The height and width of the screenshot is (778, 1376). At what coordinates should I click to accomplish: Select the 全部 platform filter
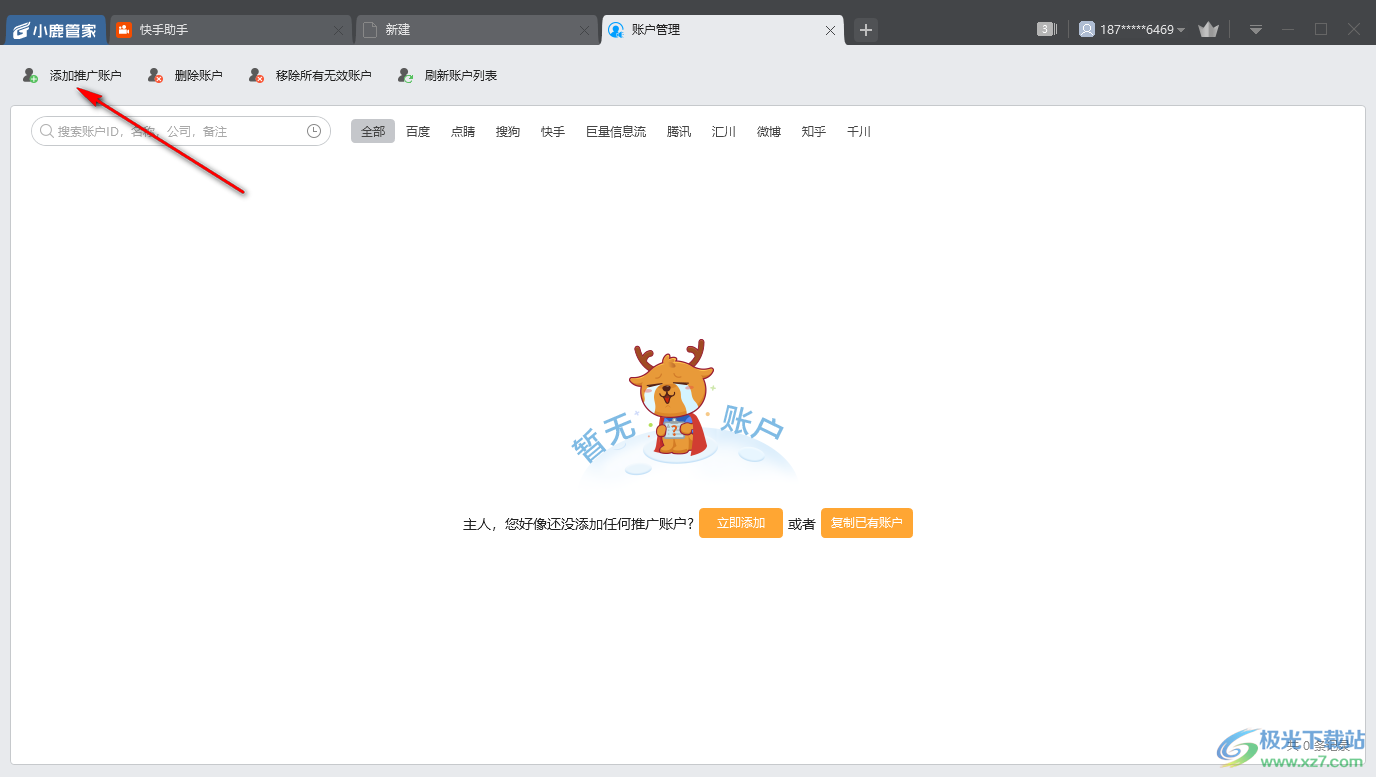pos(373,131)
